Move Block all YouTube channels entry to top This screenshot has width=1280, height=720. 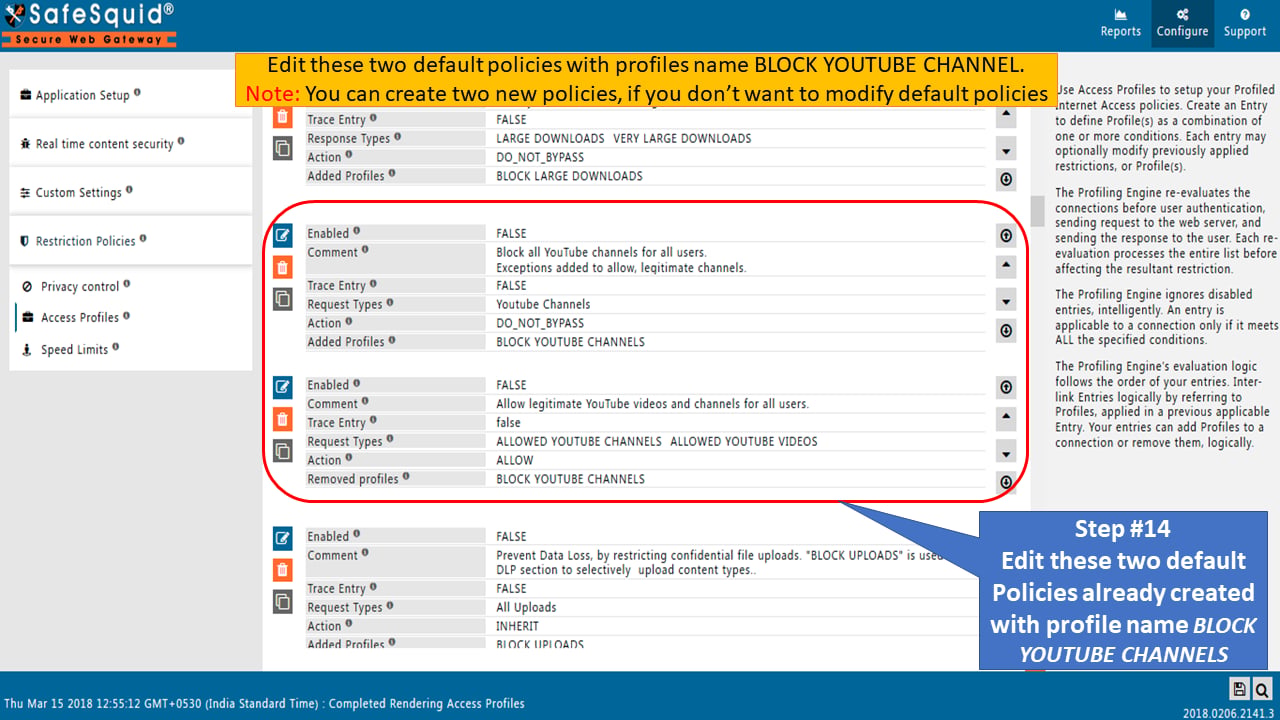tap(1006, 236)
